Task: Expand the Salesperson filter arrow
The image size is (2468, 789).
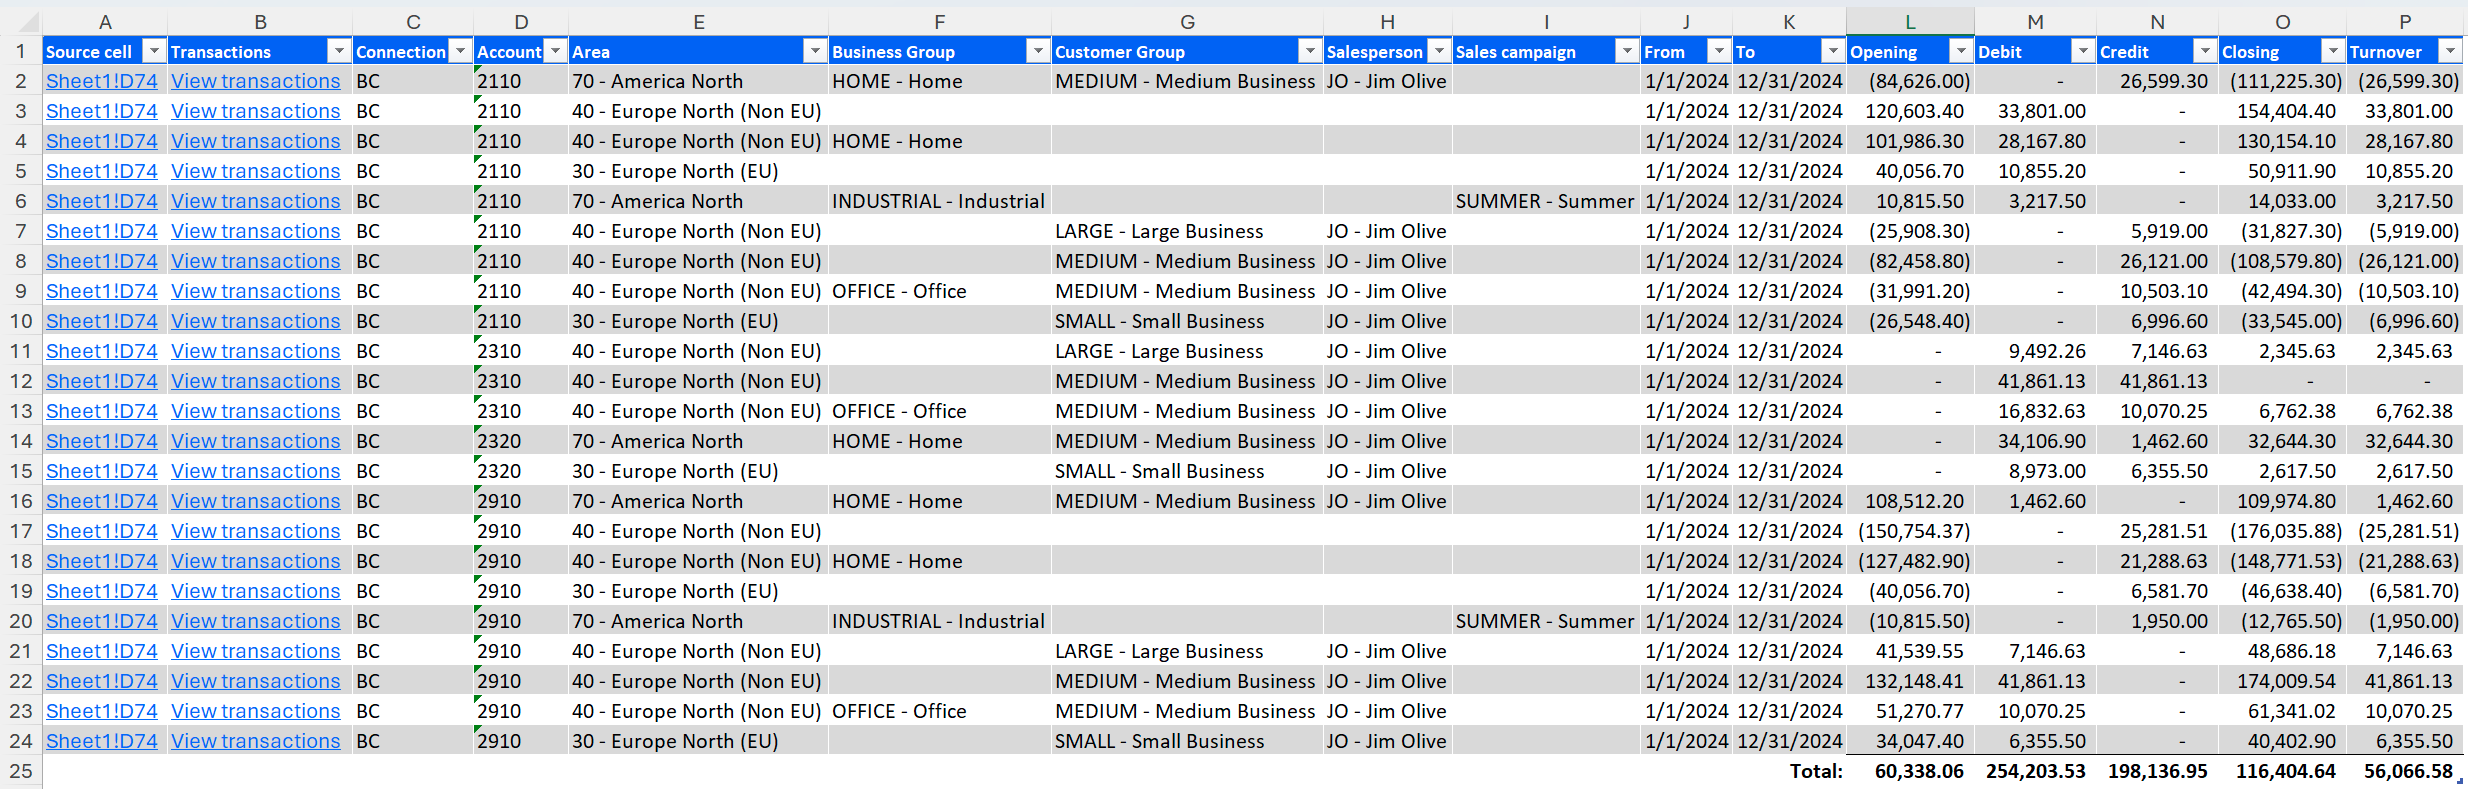Action: pyautogui.click(x=1439, y=51)
